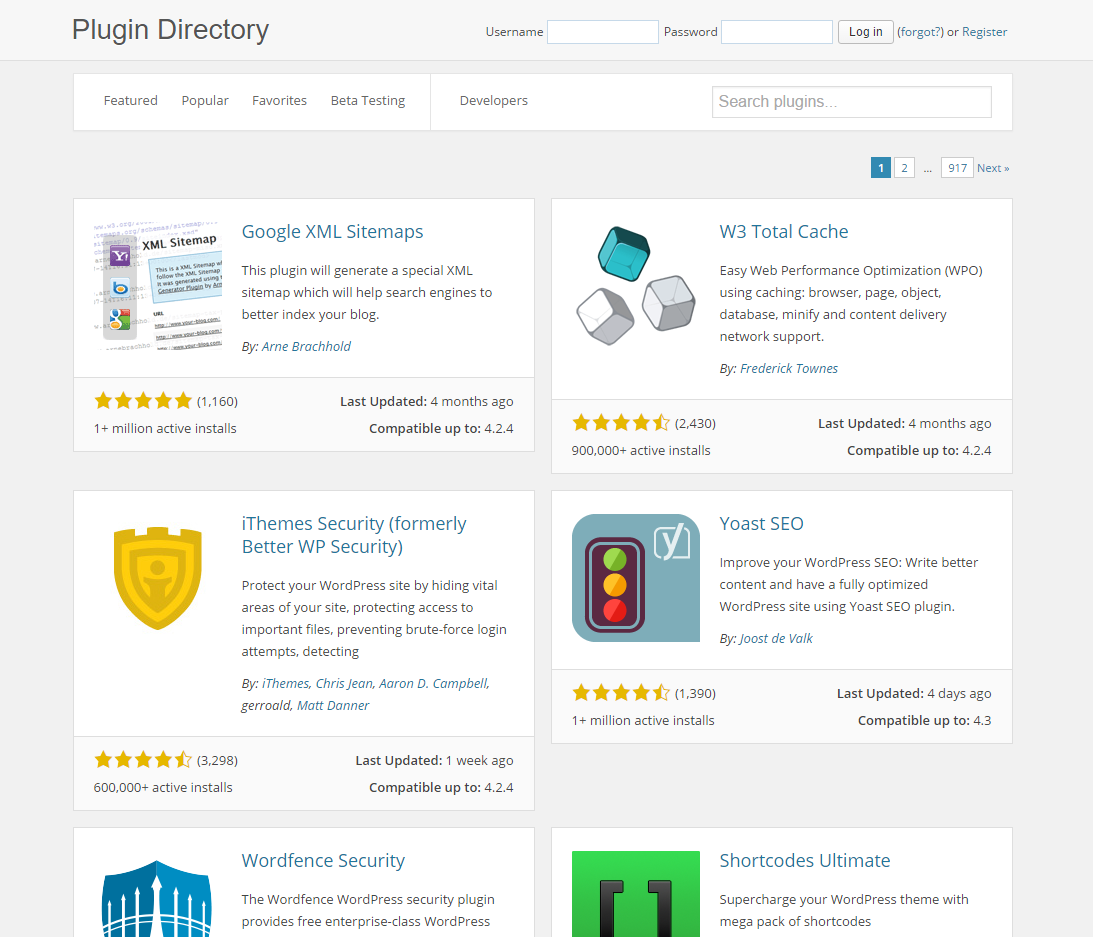Viewport: 1093px width, 937px height.
Task: Click the Google XML Sitemaps star rating
Action: (x=143, y=401)
